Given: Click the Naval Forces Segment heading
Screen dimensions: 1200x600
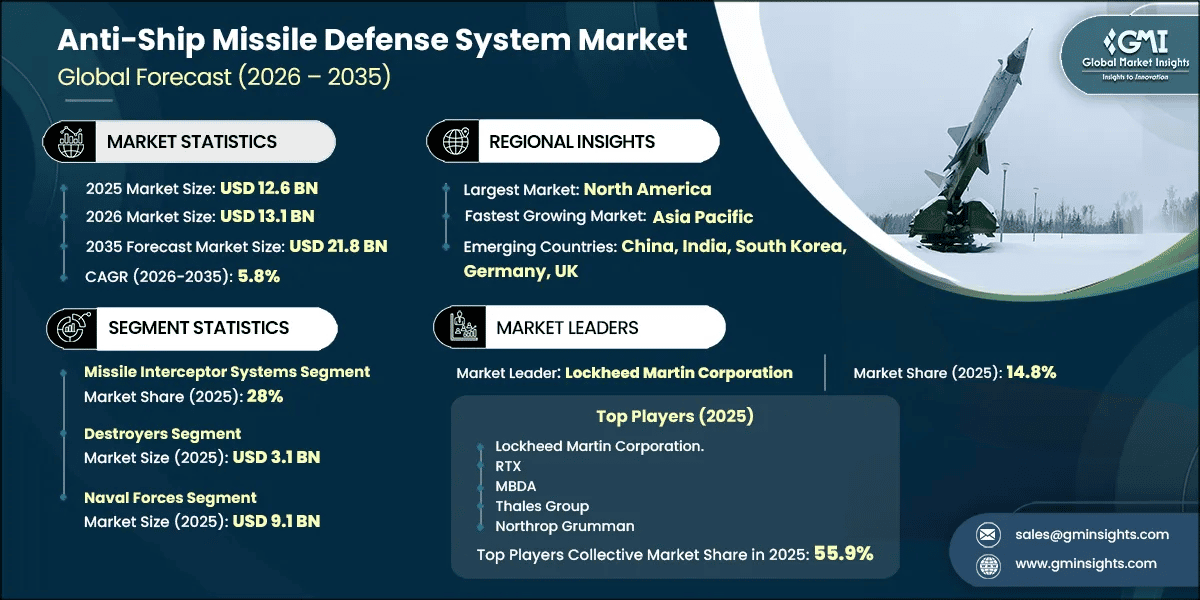Looking at the screenshot, I should coord(170,497).
